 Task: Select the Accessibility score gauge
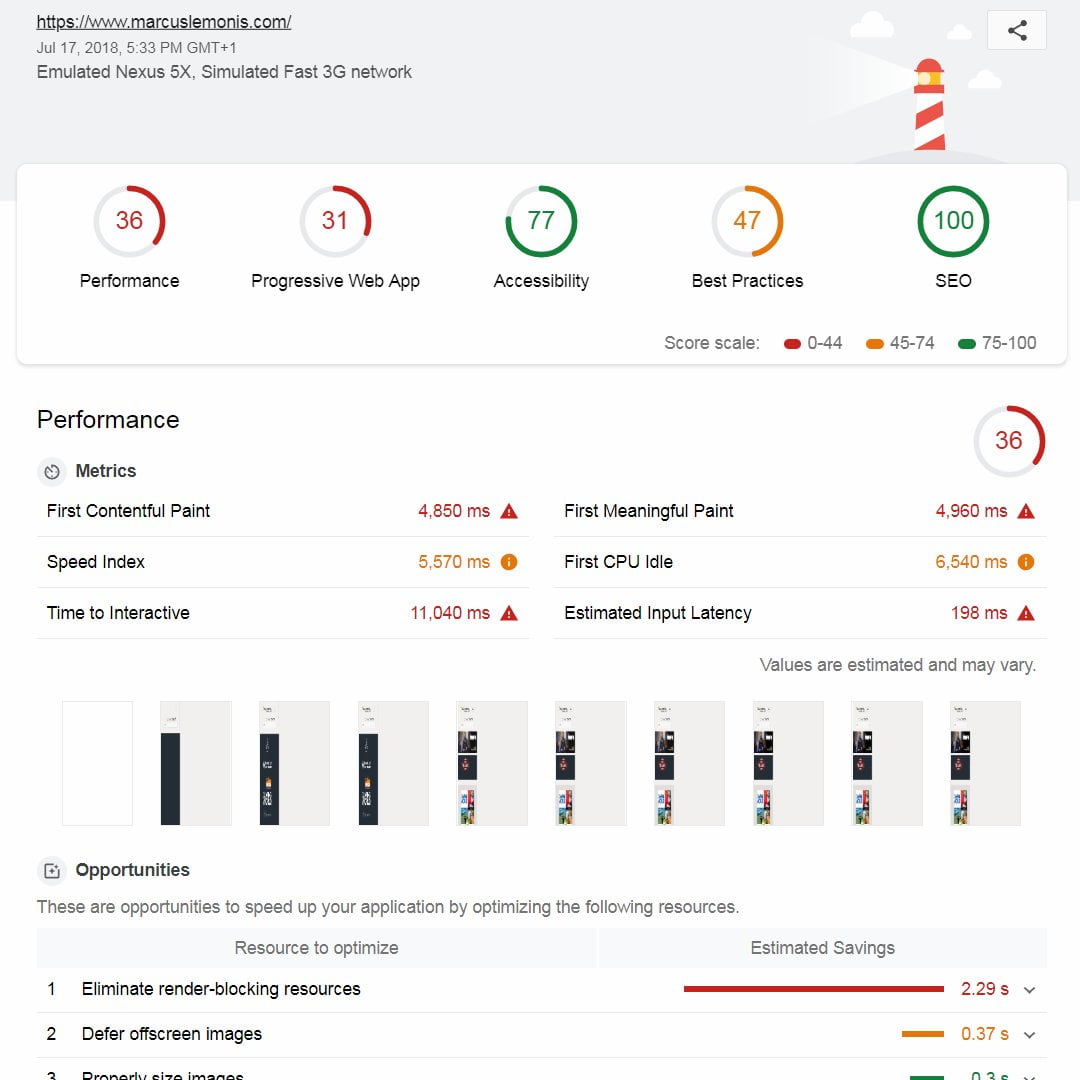(x=541, y=222)
